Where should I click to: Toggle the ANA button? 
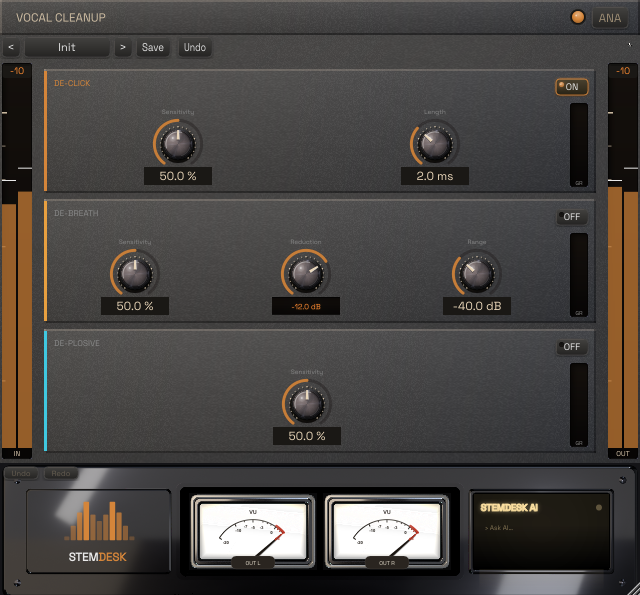point(610,18)
